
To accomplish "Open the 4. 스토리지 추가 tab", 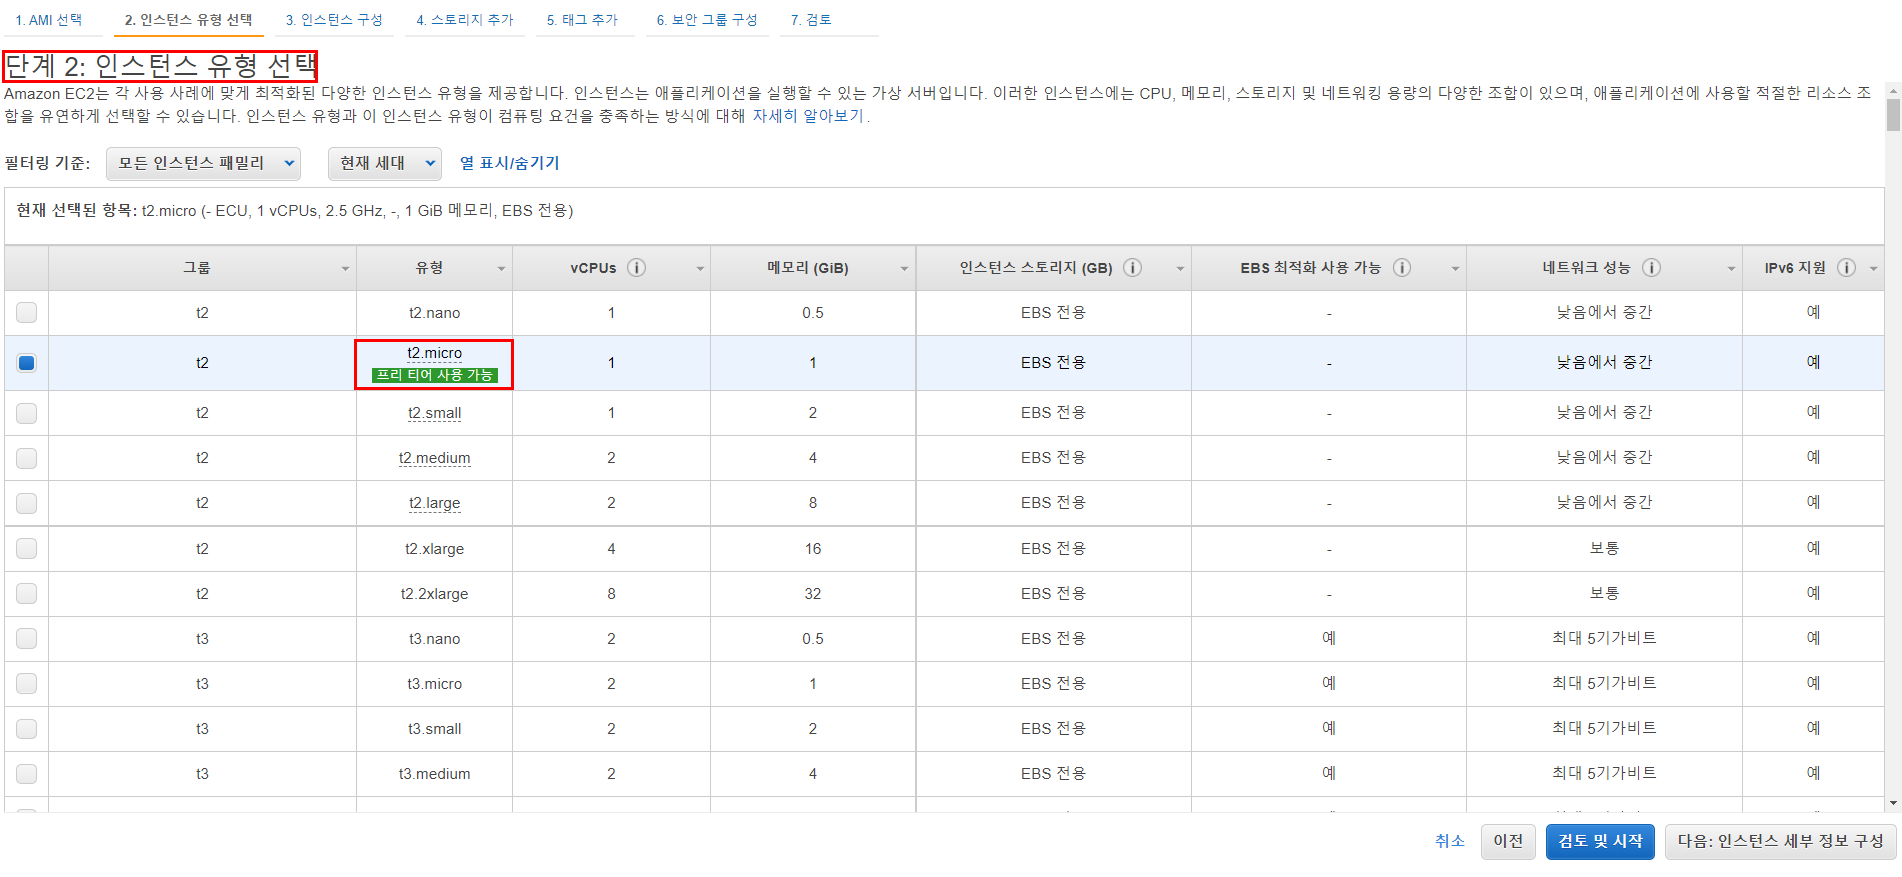I will [465, 20].
